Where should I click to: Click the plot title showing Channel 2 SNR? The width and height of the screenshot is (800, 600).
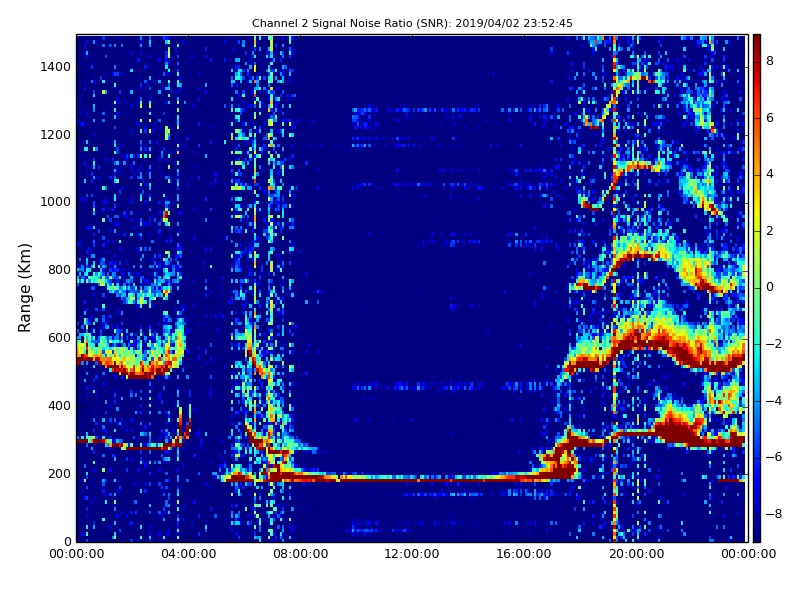[412, 23]
